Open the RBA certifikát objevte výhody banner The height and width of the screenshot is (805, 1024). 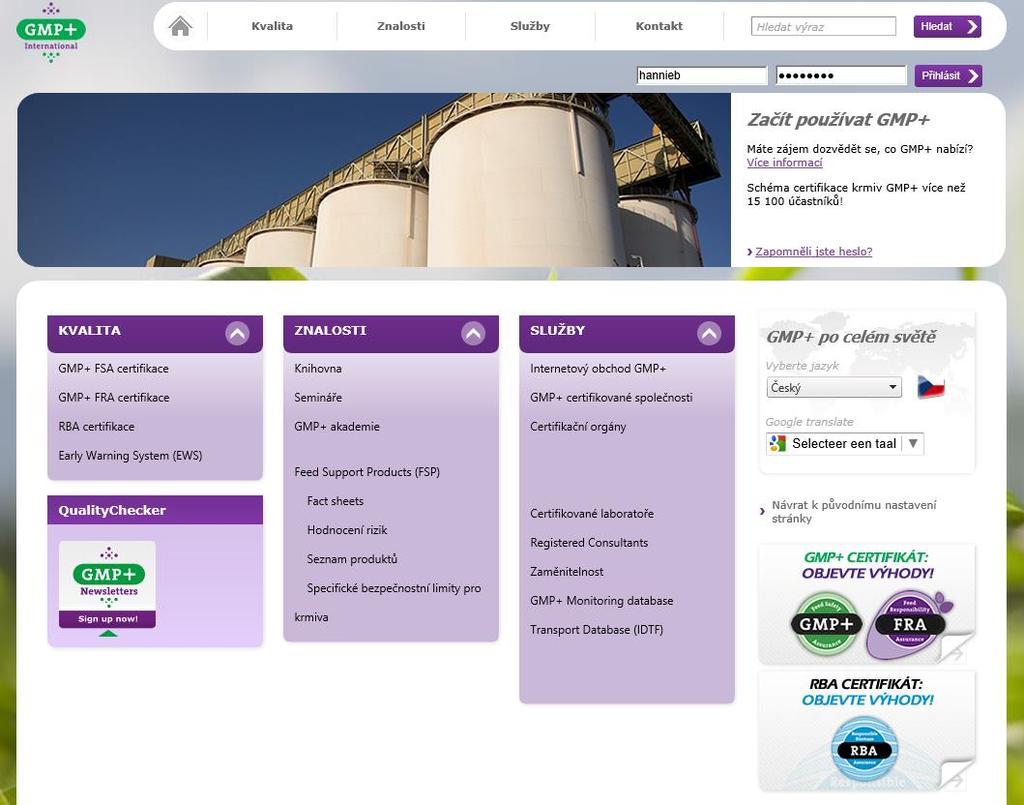click(867, 731)
